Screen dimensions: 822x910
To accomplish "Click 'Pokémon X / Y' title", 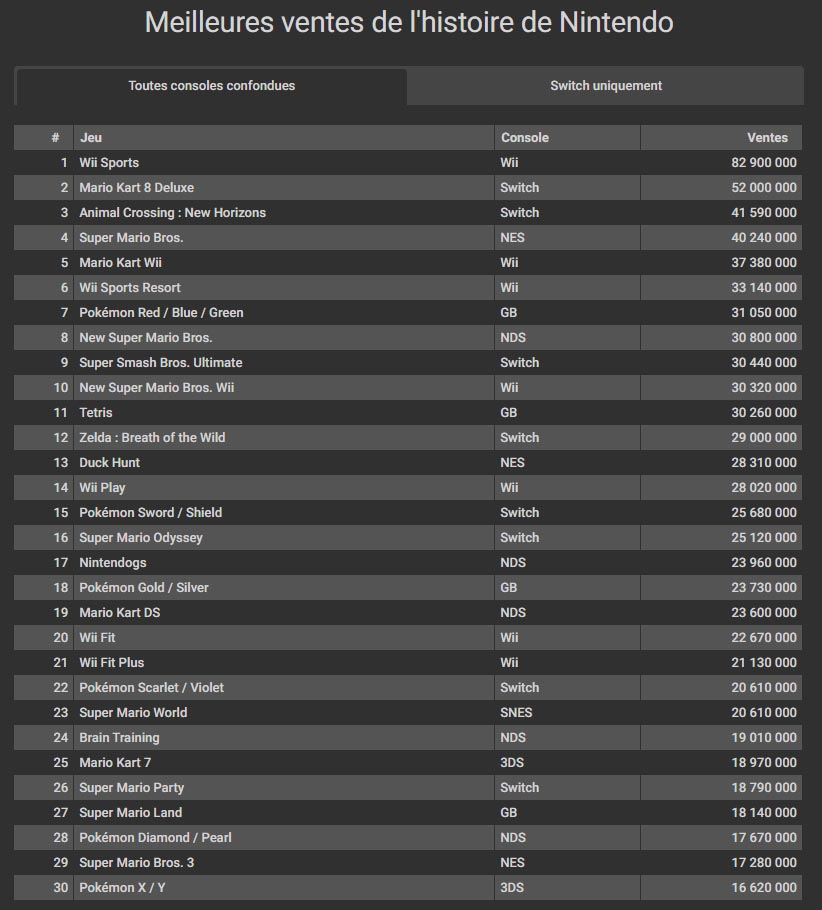I will (122, 886).
